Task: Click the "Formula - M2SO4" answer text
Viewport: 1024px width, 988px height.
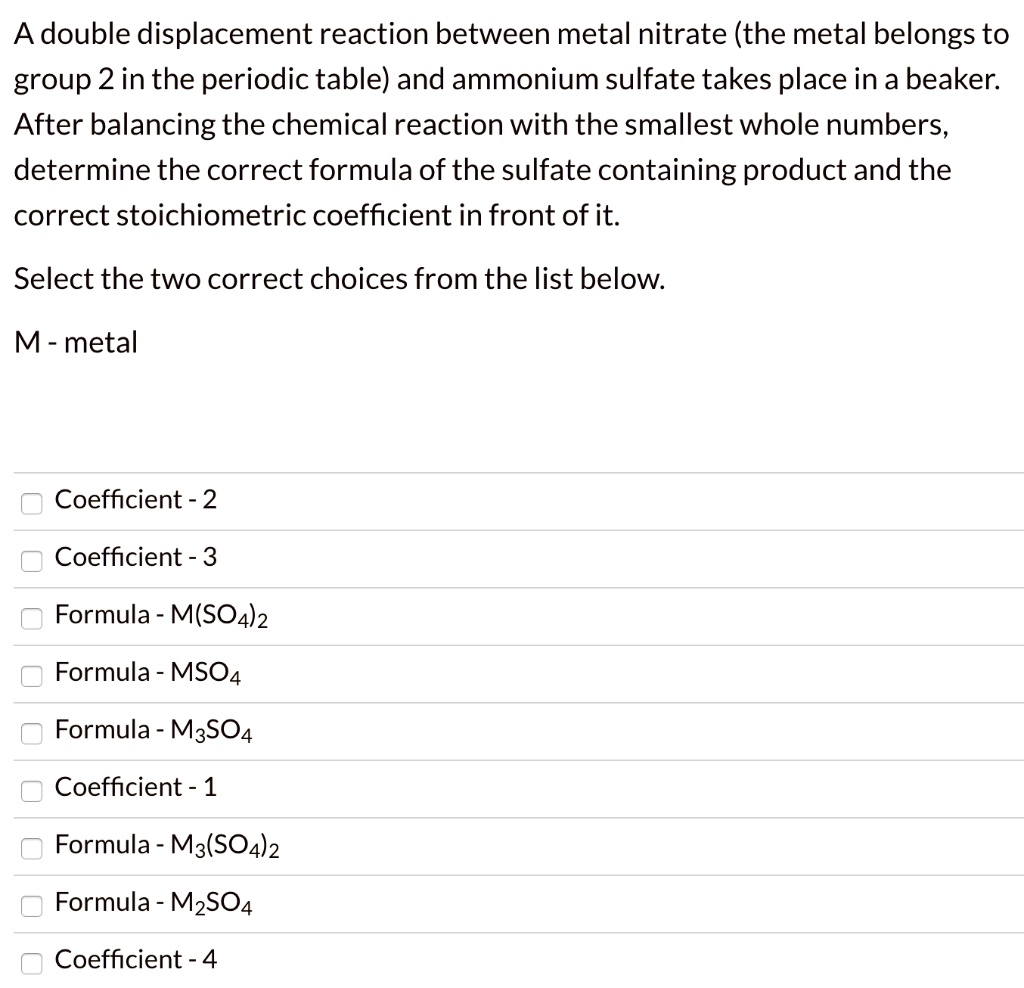Action: (x=153, y=903)
